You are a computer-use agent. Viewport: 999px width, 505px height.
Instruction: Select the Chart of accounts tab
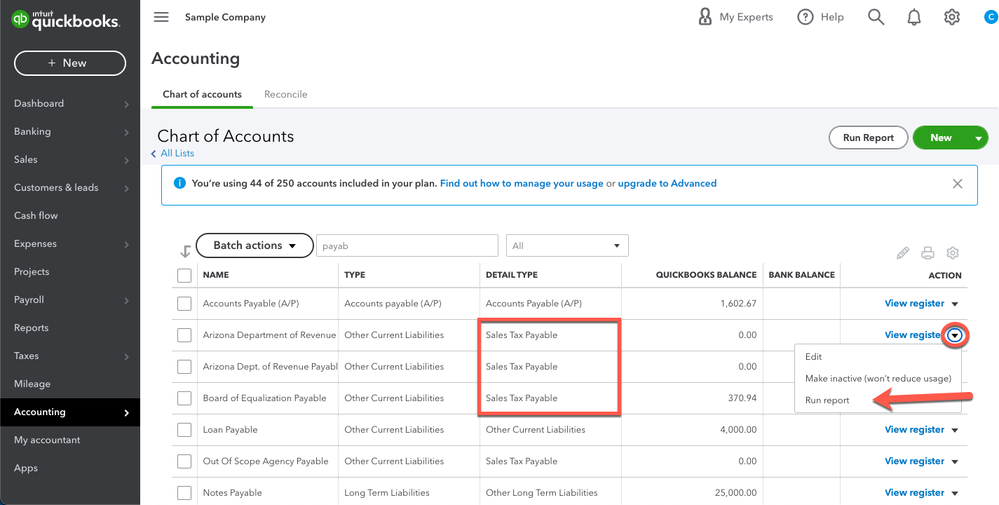tap(202, 94)
